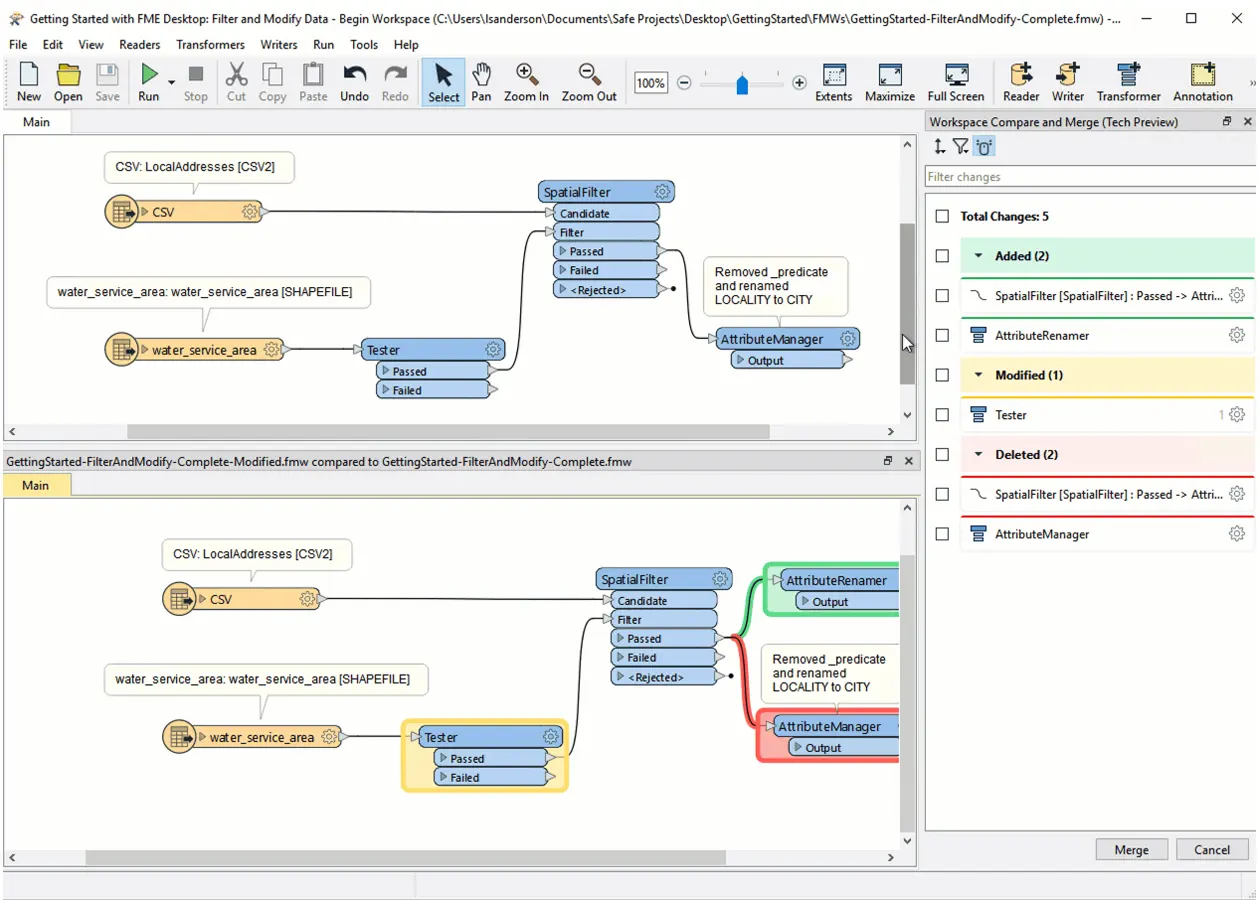Open gear settings for AttributeRenamer change row

(1237, 335)
